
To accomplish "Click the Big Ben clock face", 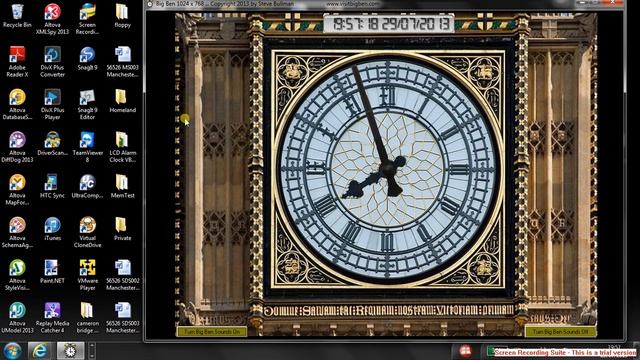I will tap(388, 169).
